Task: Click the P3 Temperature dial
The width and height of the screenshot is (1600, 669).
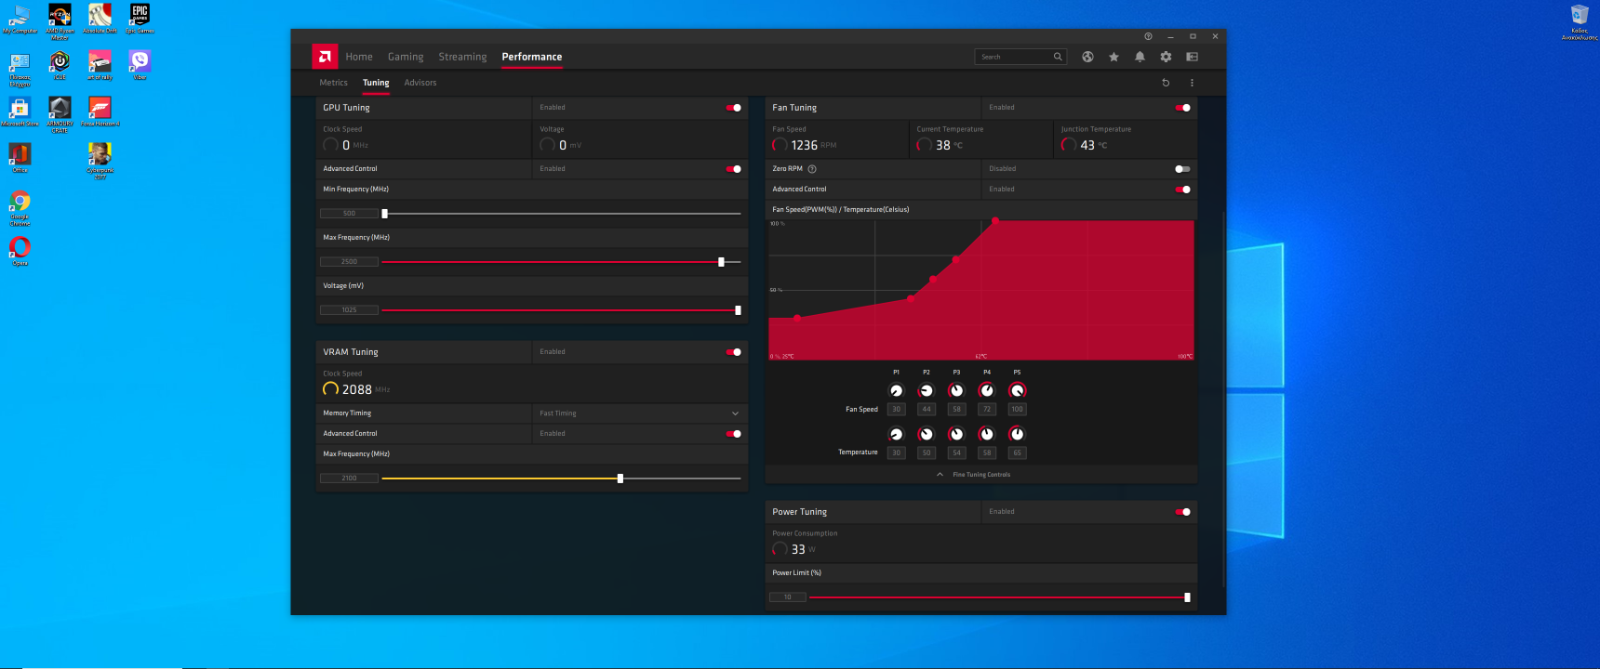Action: coord(956,434)
